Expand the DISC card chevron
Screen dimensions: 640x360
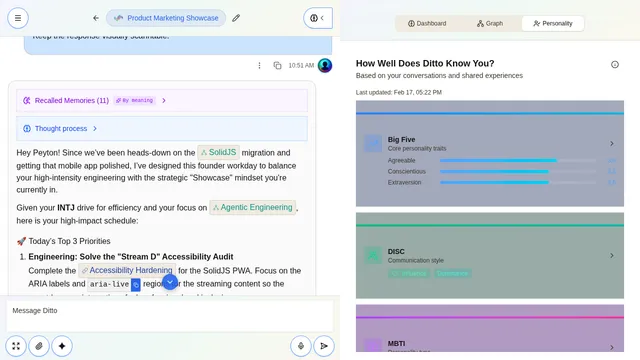pos(611,256)
